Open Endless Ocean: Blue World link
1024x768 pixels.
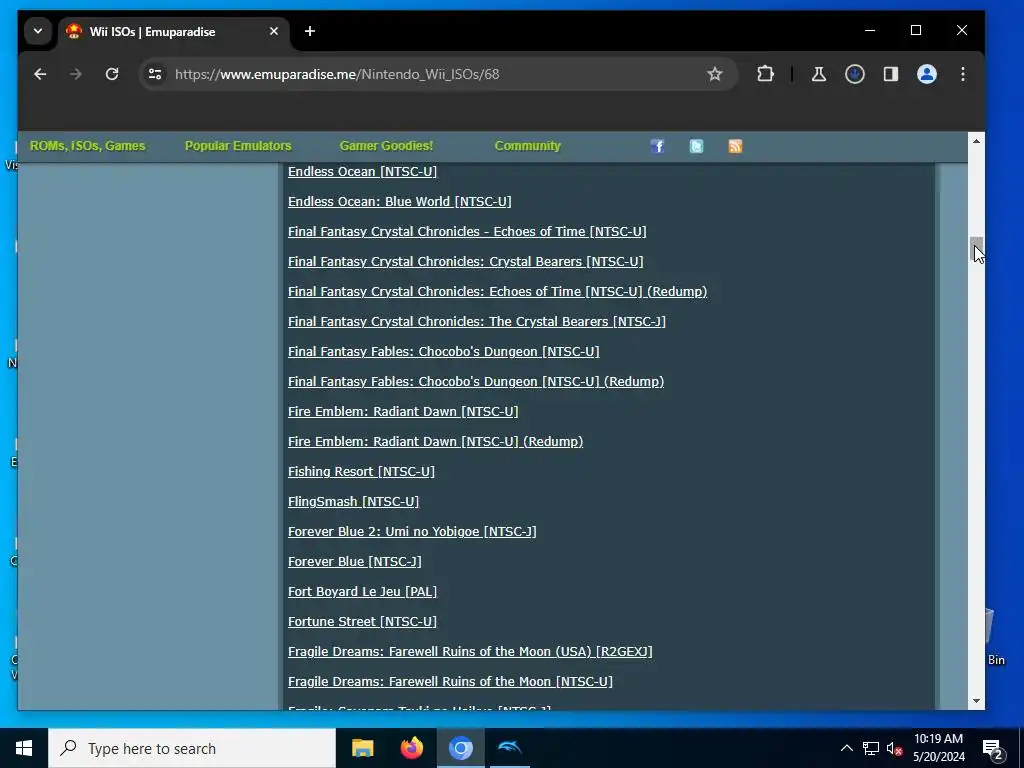(x=400, y=202)
